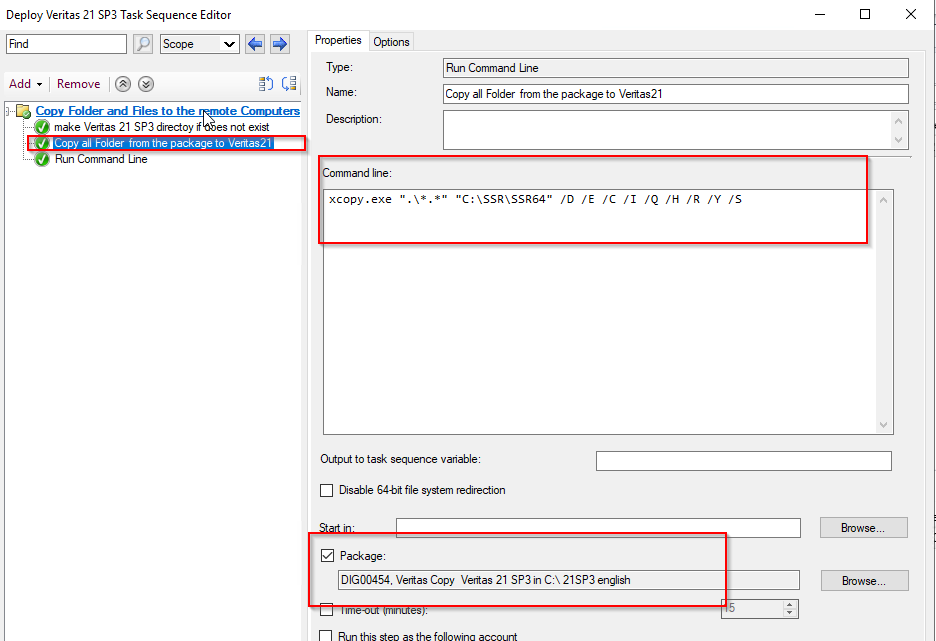Image resolution: width=936 pixels, height=641 pixels.
Task: Move step down with double-chevron down icon
Action: pyautogui.click(x=146, y=84)
